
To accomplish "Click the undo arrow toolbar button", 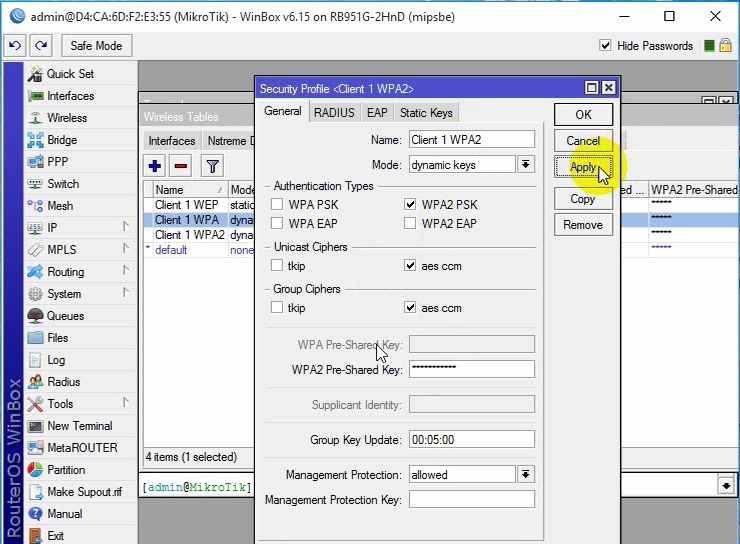I will [15, 46].
